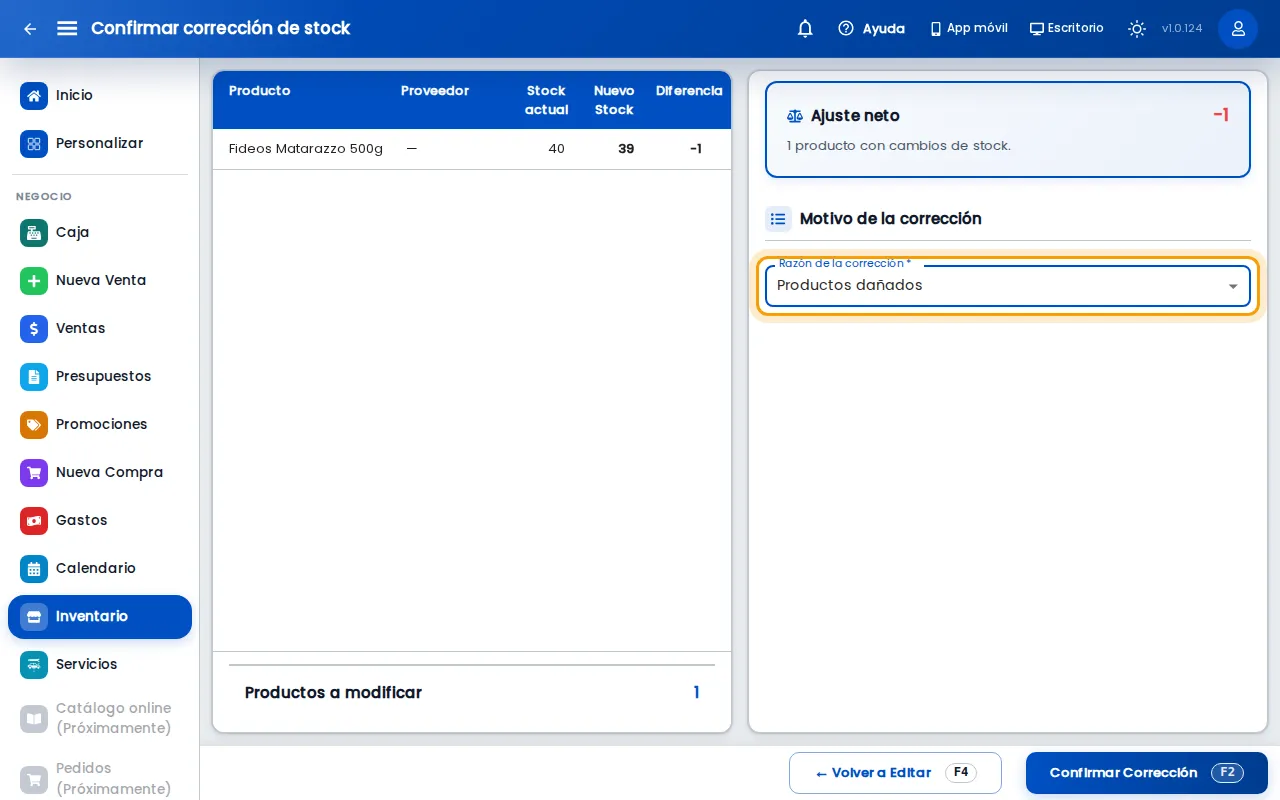Viewport: 1280px width, 800px height.
Task: Go to Presupuestos menu label
Action: pos(104,377)
